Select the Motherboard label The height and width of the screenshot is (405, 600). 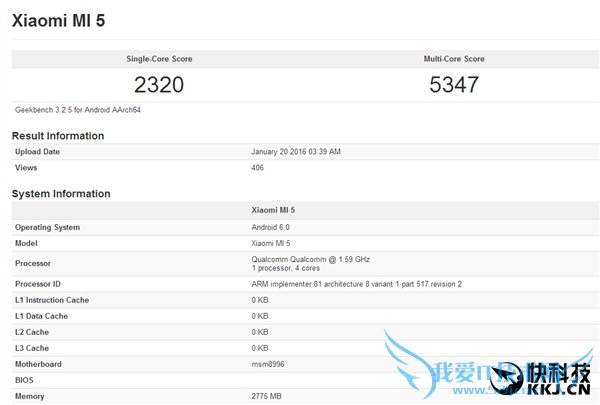click(38, 364)
